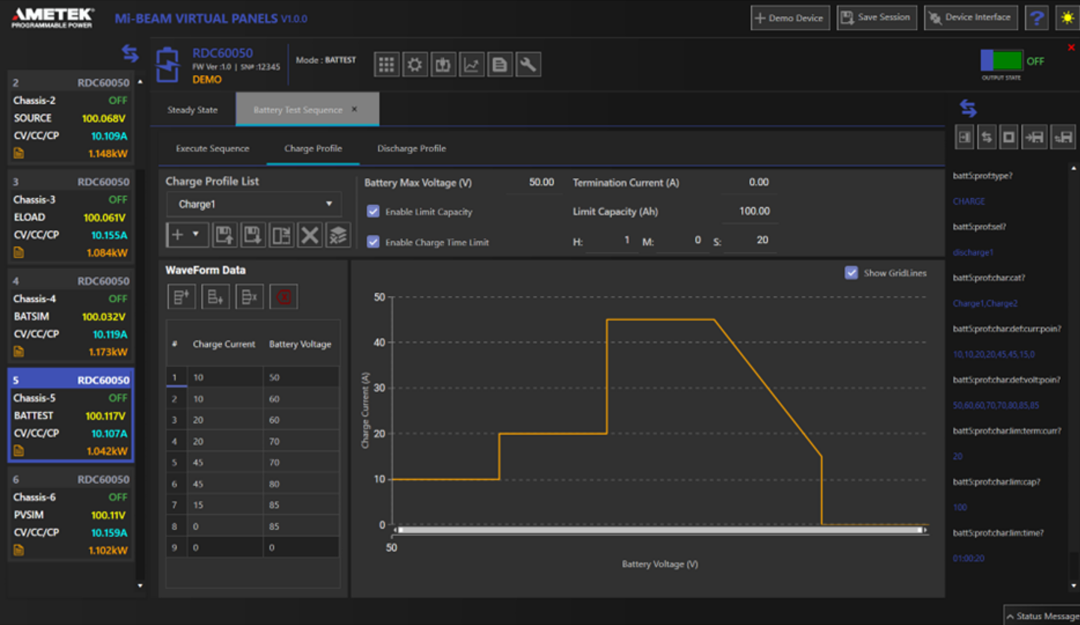Screen dimensions: 1080x625
Task: Add a waveform row above icon
Action: pos(181,297)
